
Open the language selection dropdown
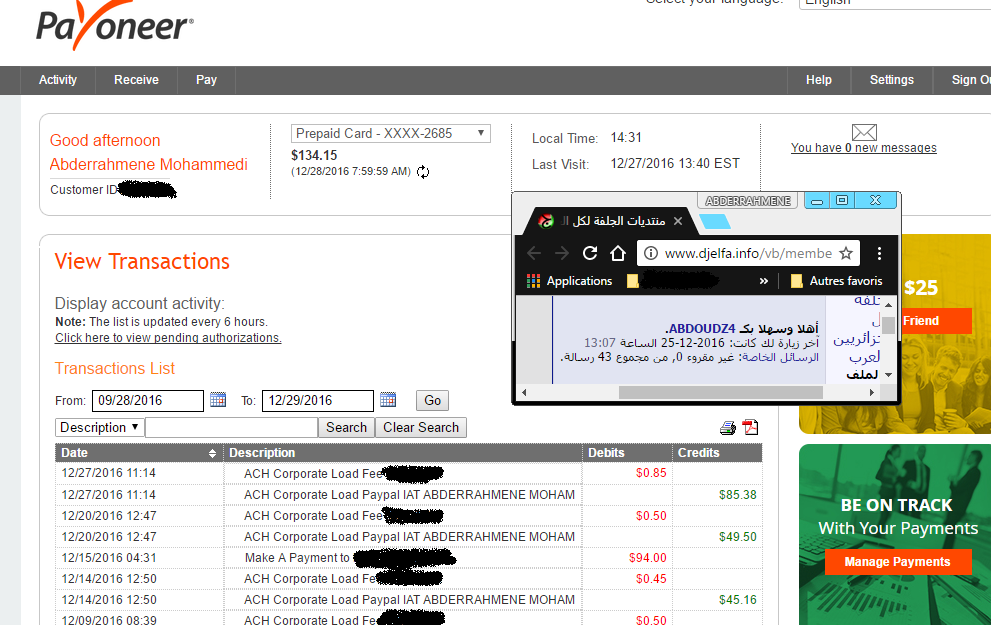895,3
